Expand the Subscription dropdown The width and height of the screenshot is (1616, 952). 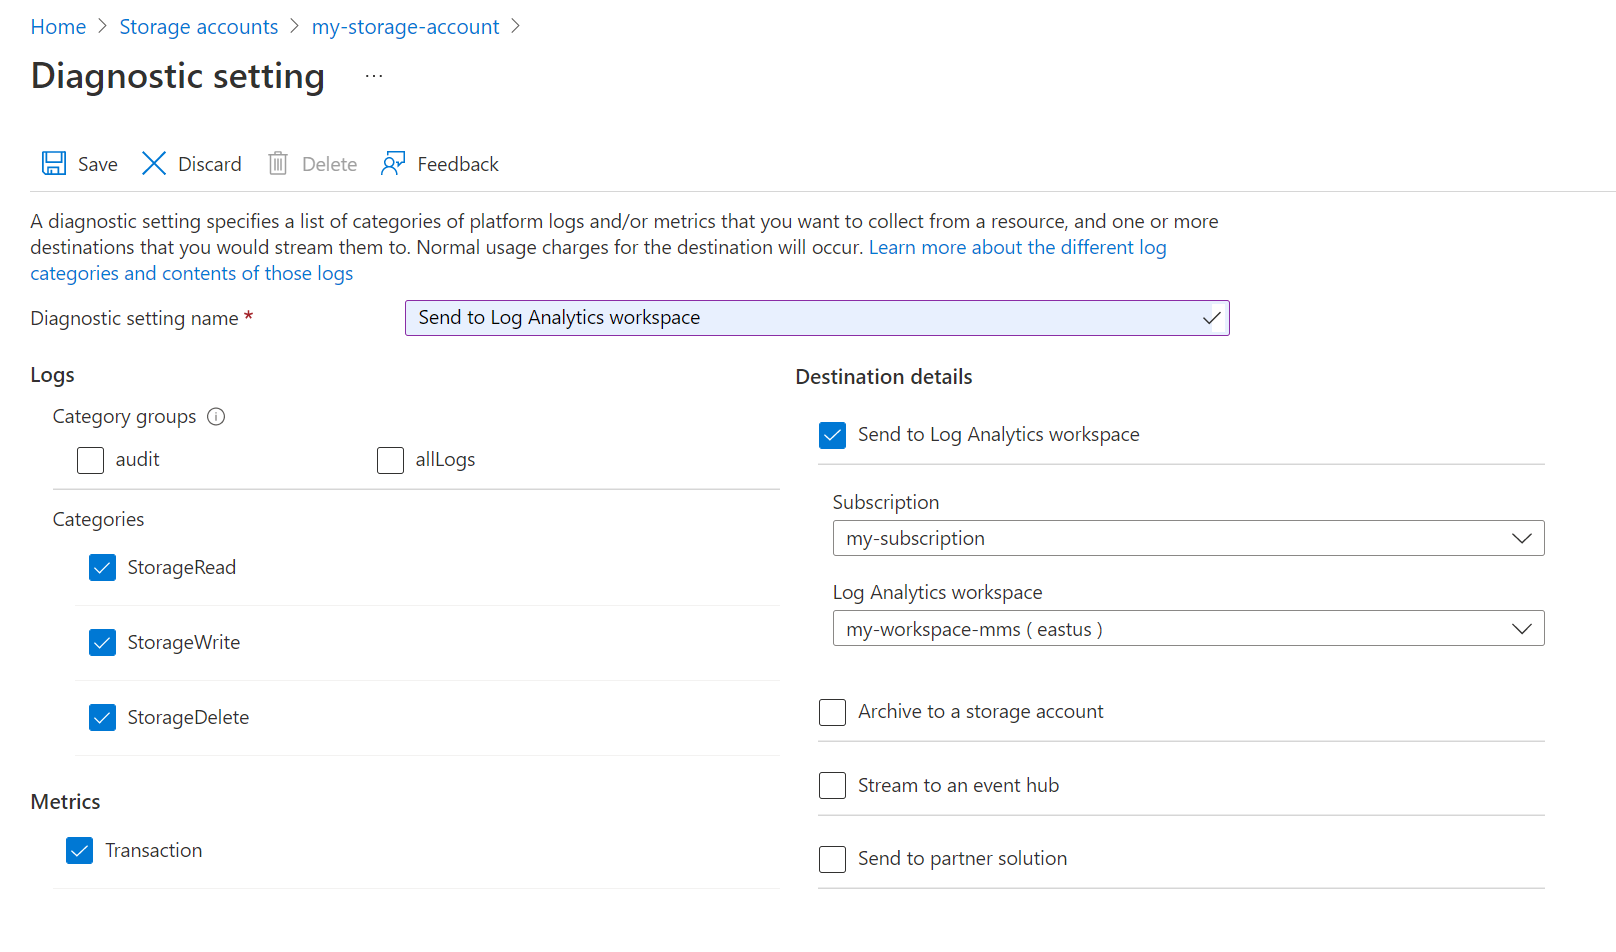click(x=1188, y=539)
